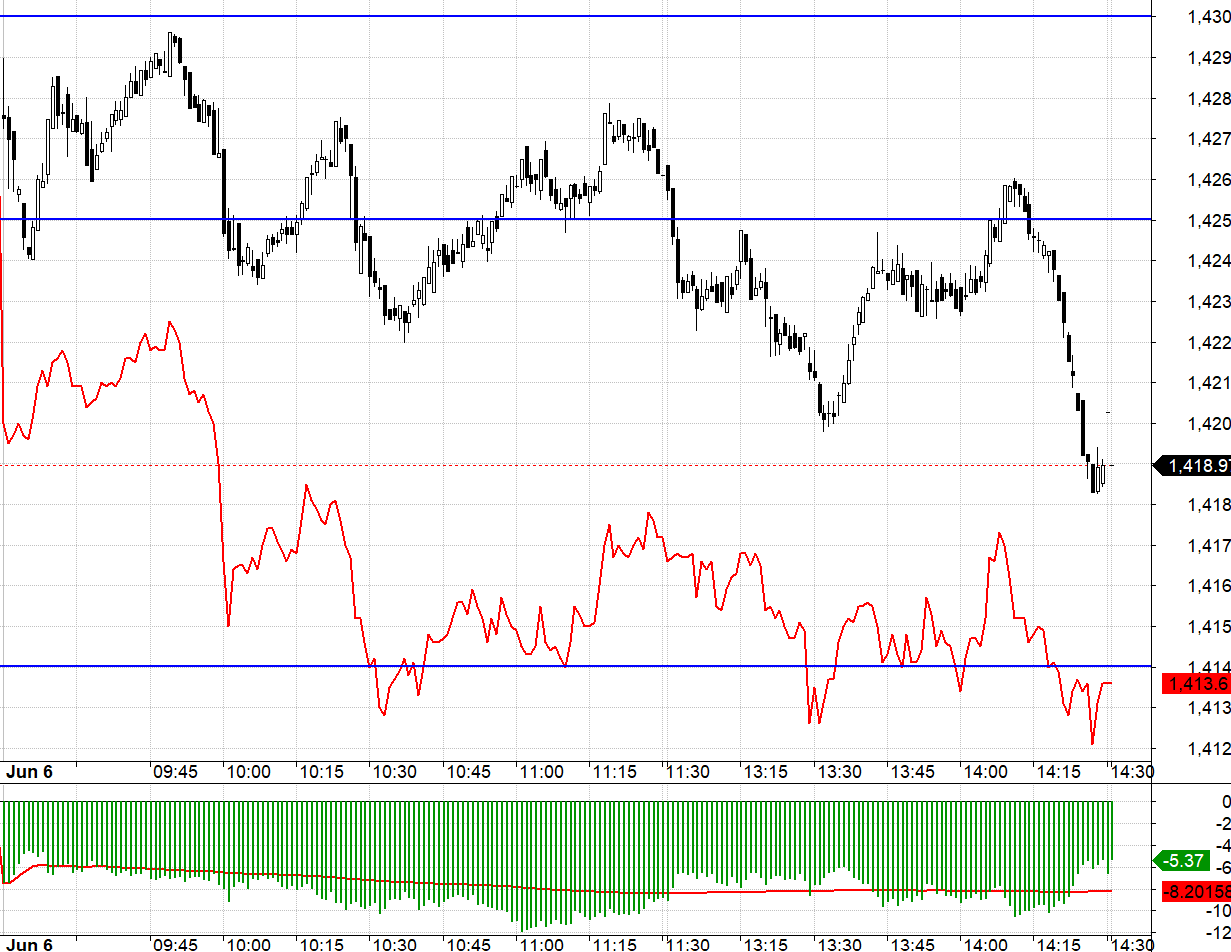Click the red 1,413.6 price badge

pyautogui.click(x=1194, y=684)
